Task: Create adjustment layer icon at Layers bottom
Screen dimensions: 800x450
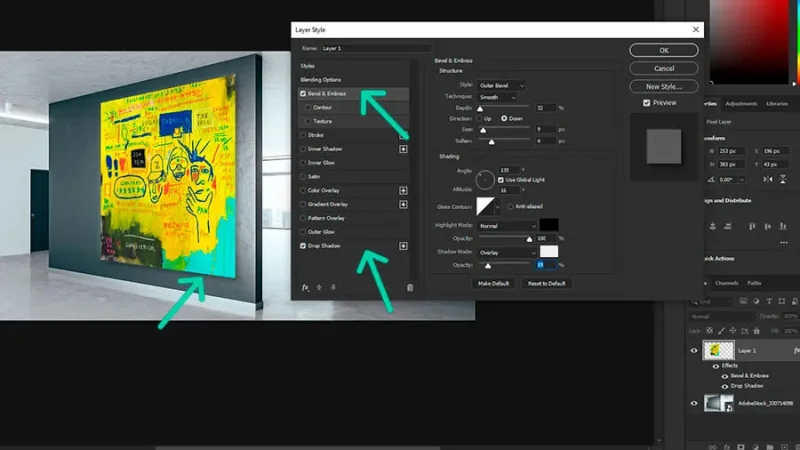Action: [x=756, y=447]
